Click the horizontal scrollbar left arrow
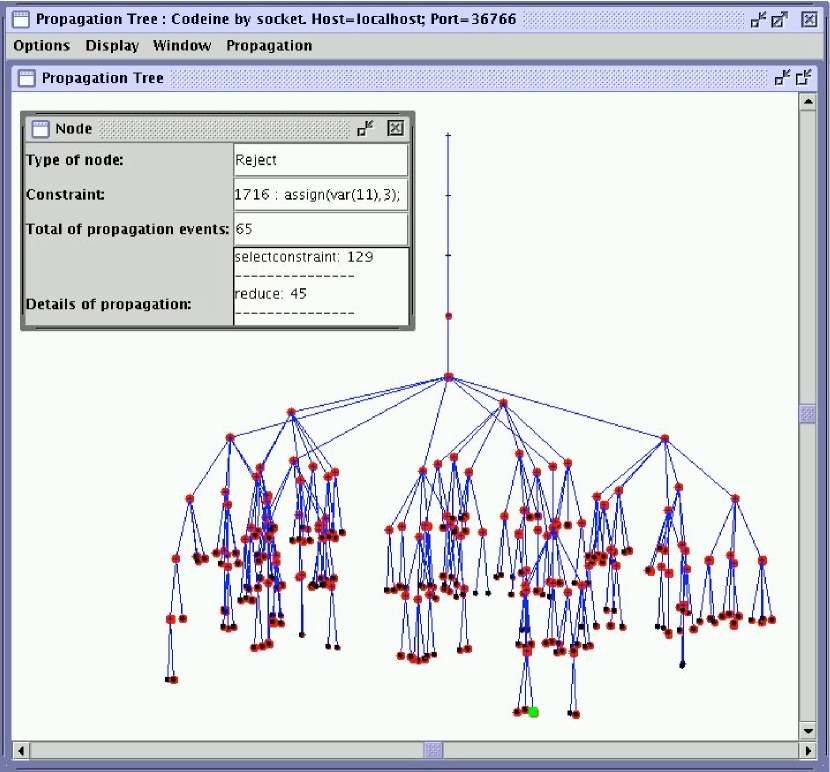 (x=21, y=750)
